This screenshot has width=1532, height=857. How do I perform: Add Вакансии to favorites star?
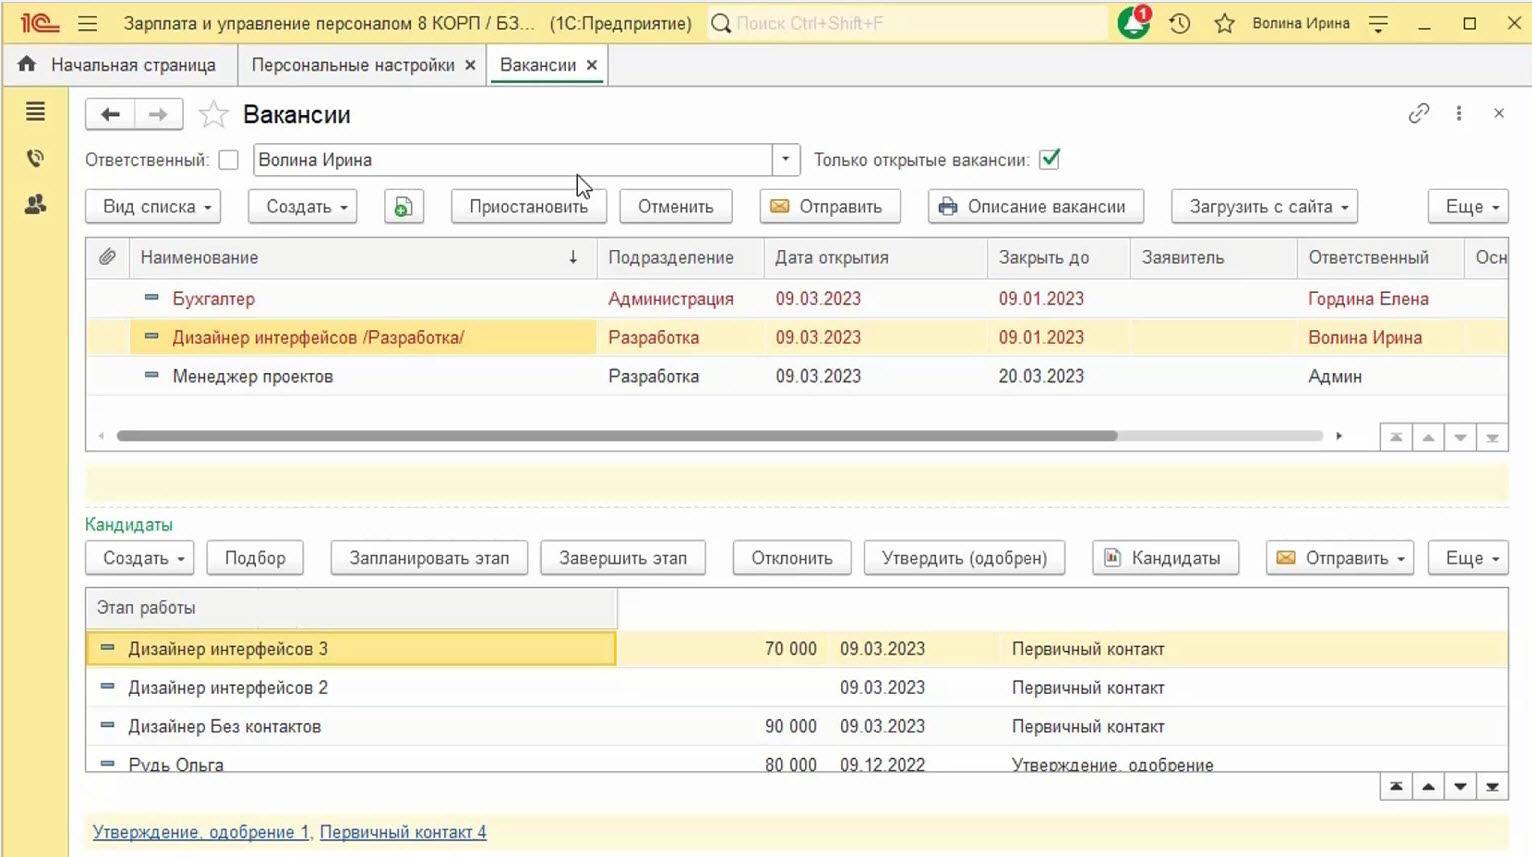(213, 114)
